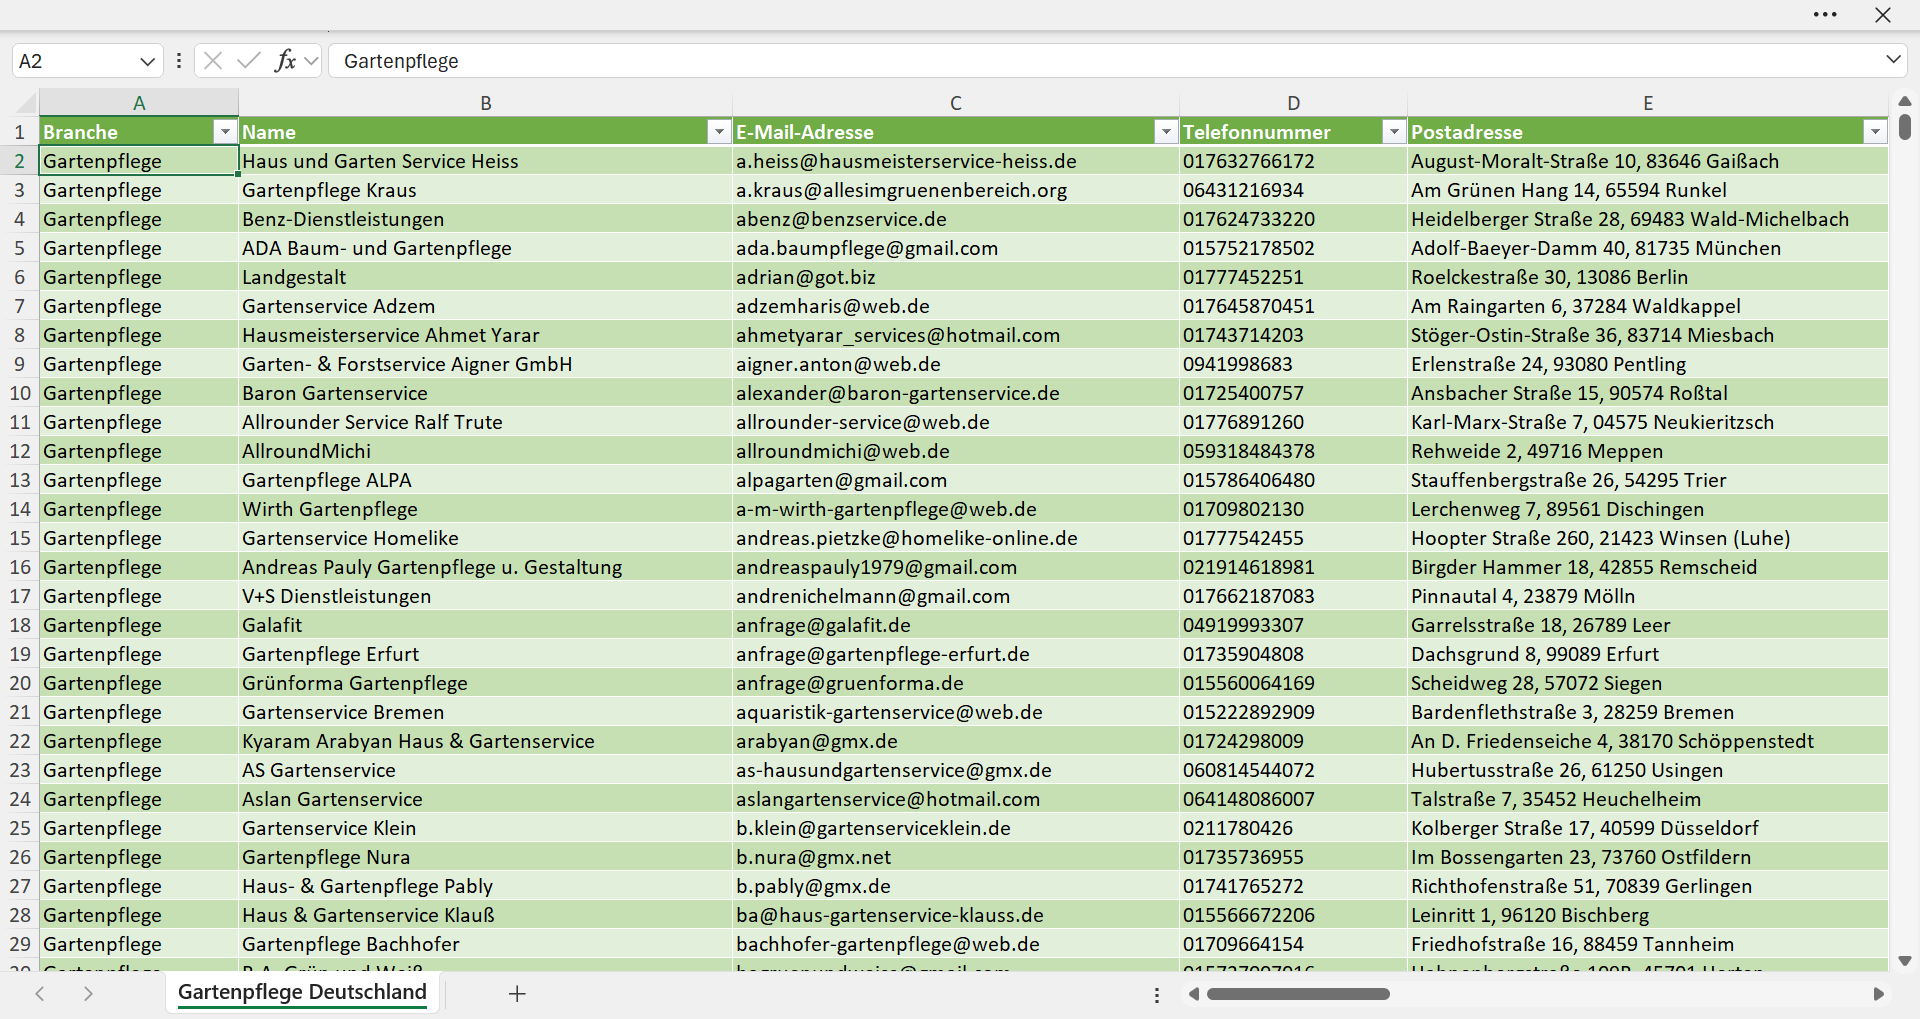The image size is (1920, 1019).
Task: Select column D header
Action: coord(1294,103)
